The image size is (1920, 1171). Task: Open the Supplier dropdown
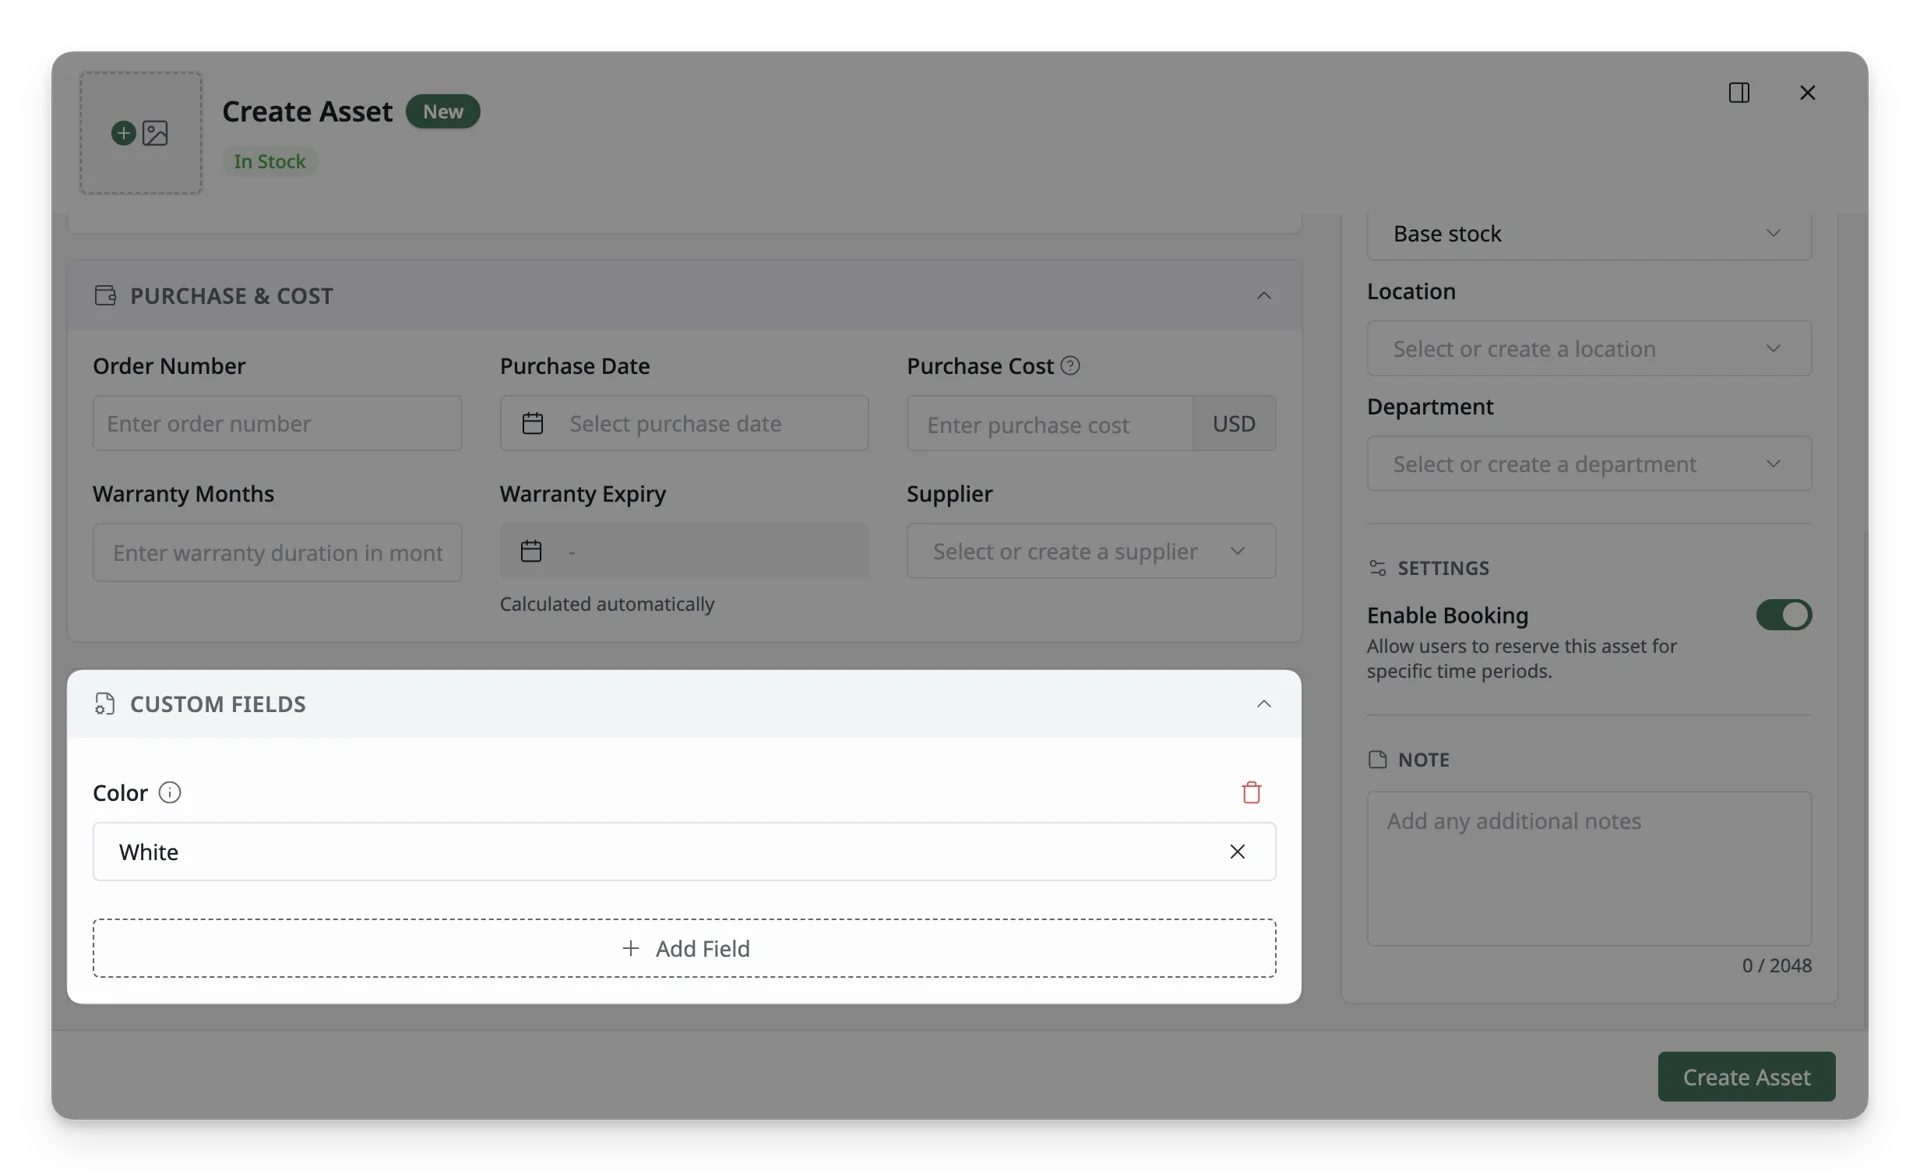coord(1091,551)
